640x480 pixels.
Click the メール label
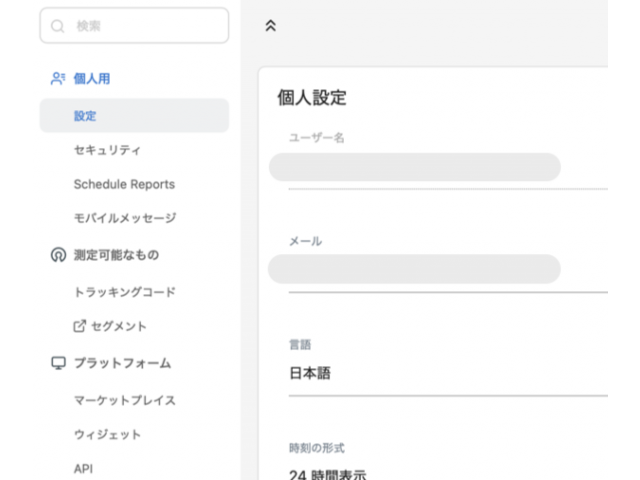(305, 241)
